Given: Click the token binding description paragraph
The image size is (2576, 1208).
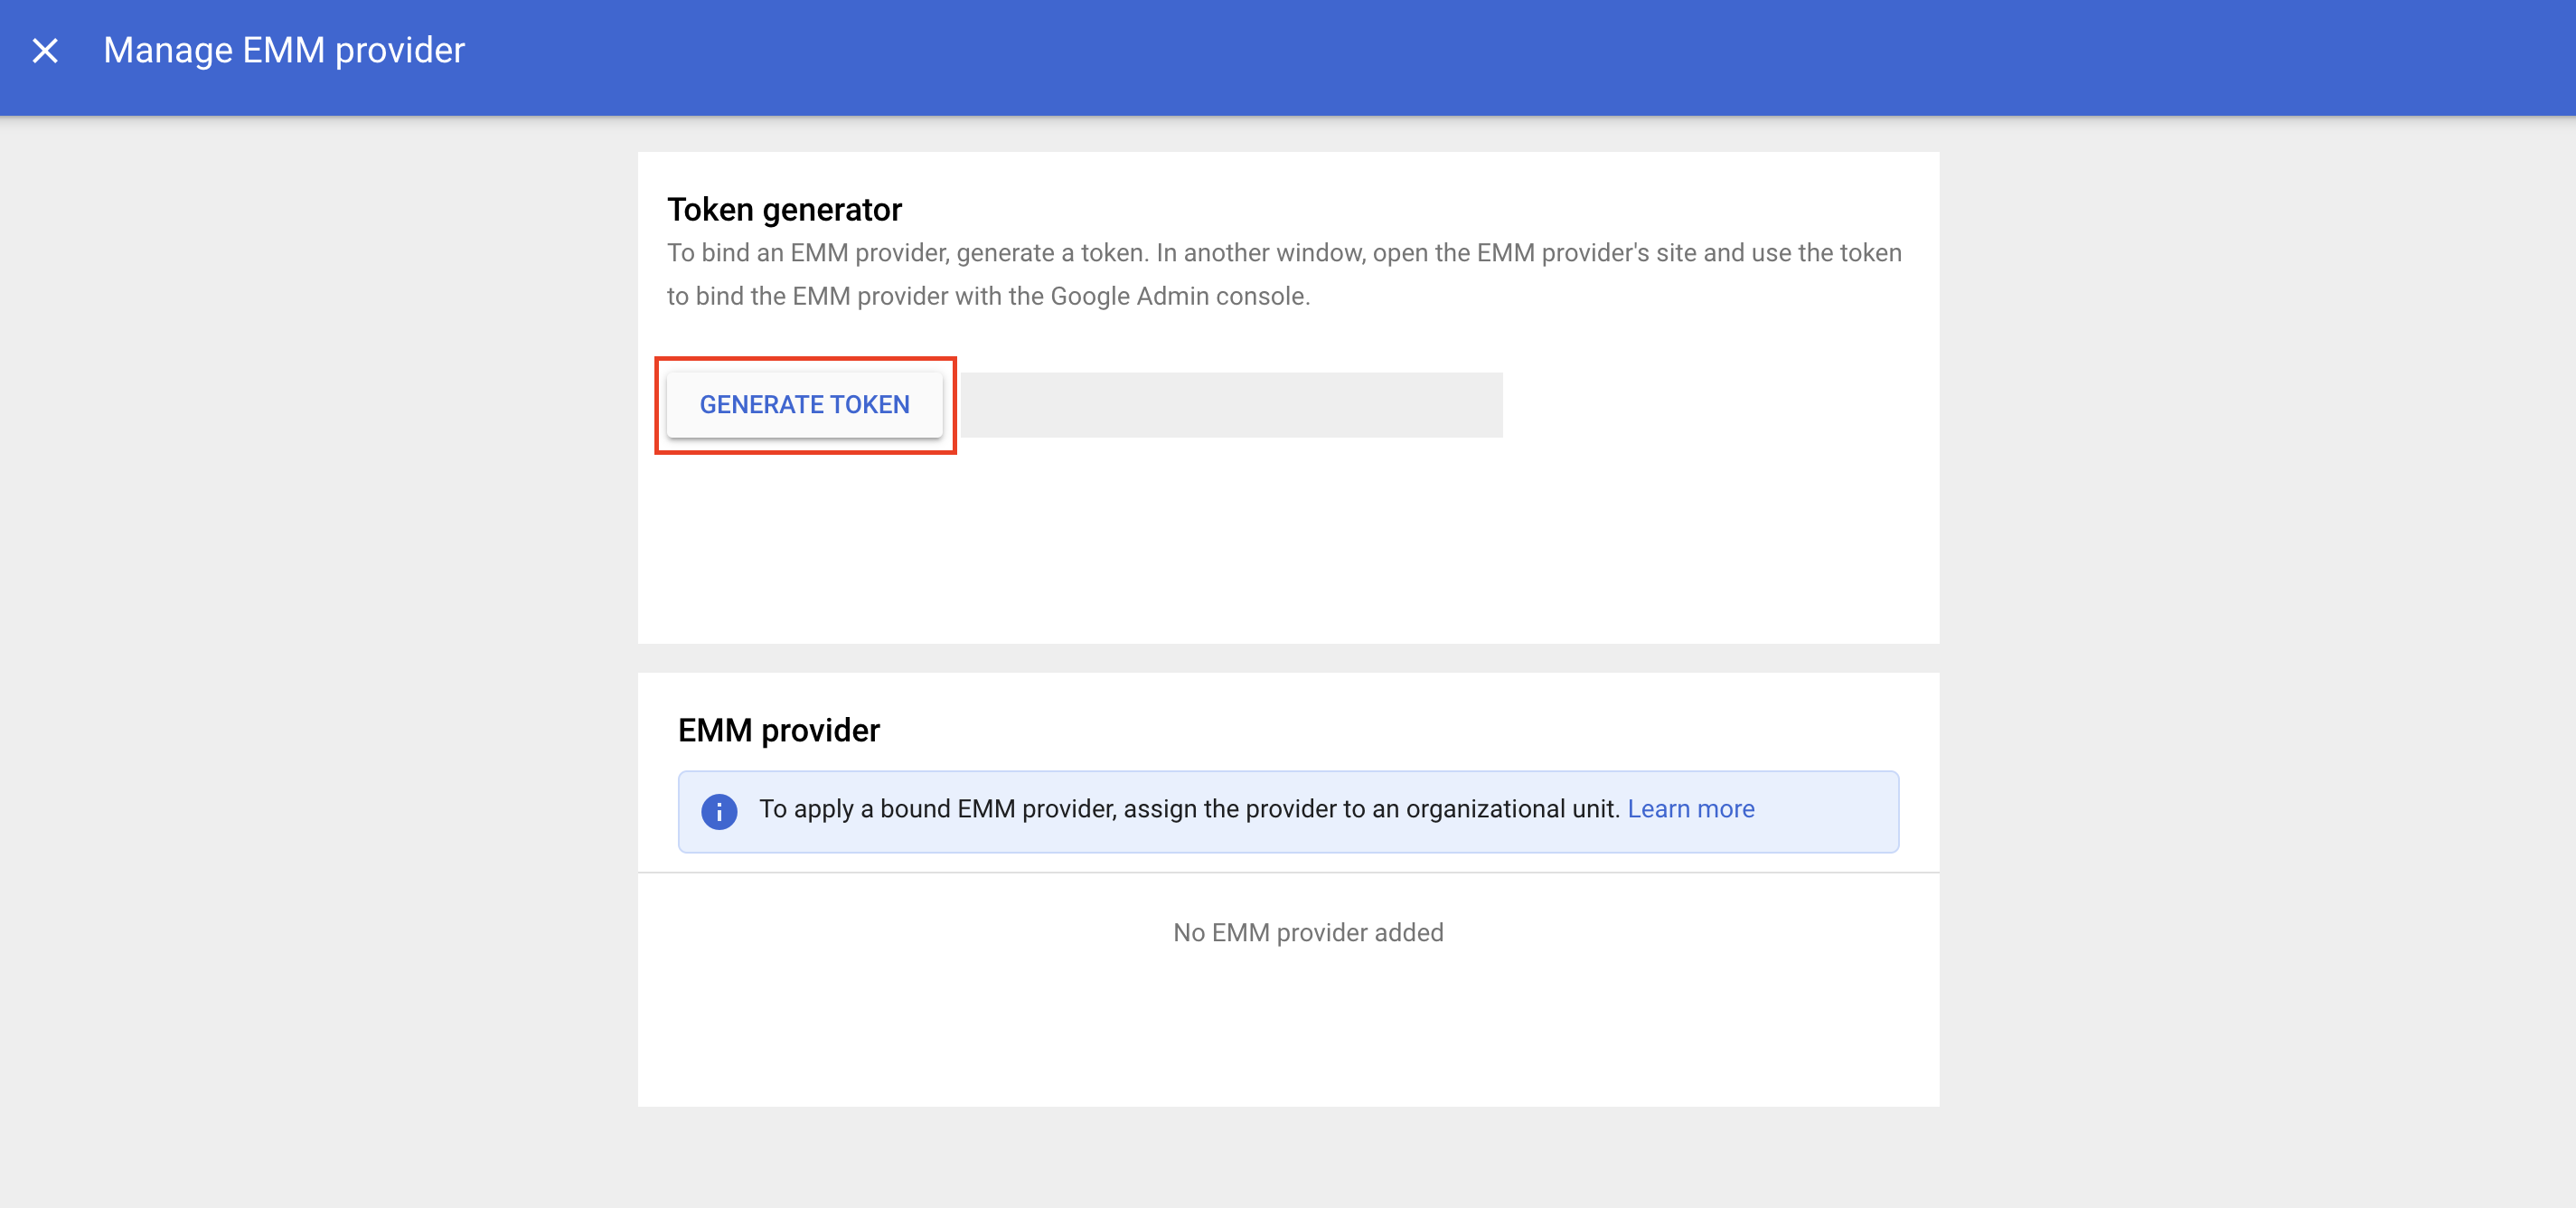Looking at the screenshot, I should [x=1284, y=275].
